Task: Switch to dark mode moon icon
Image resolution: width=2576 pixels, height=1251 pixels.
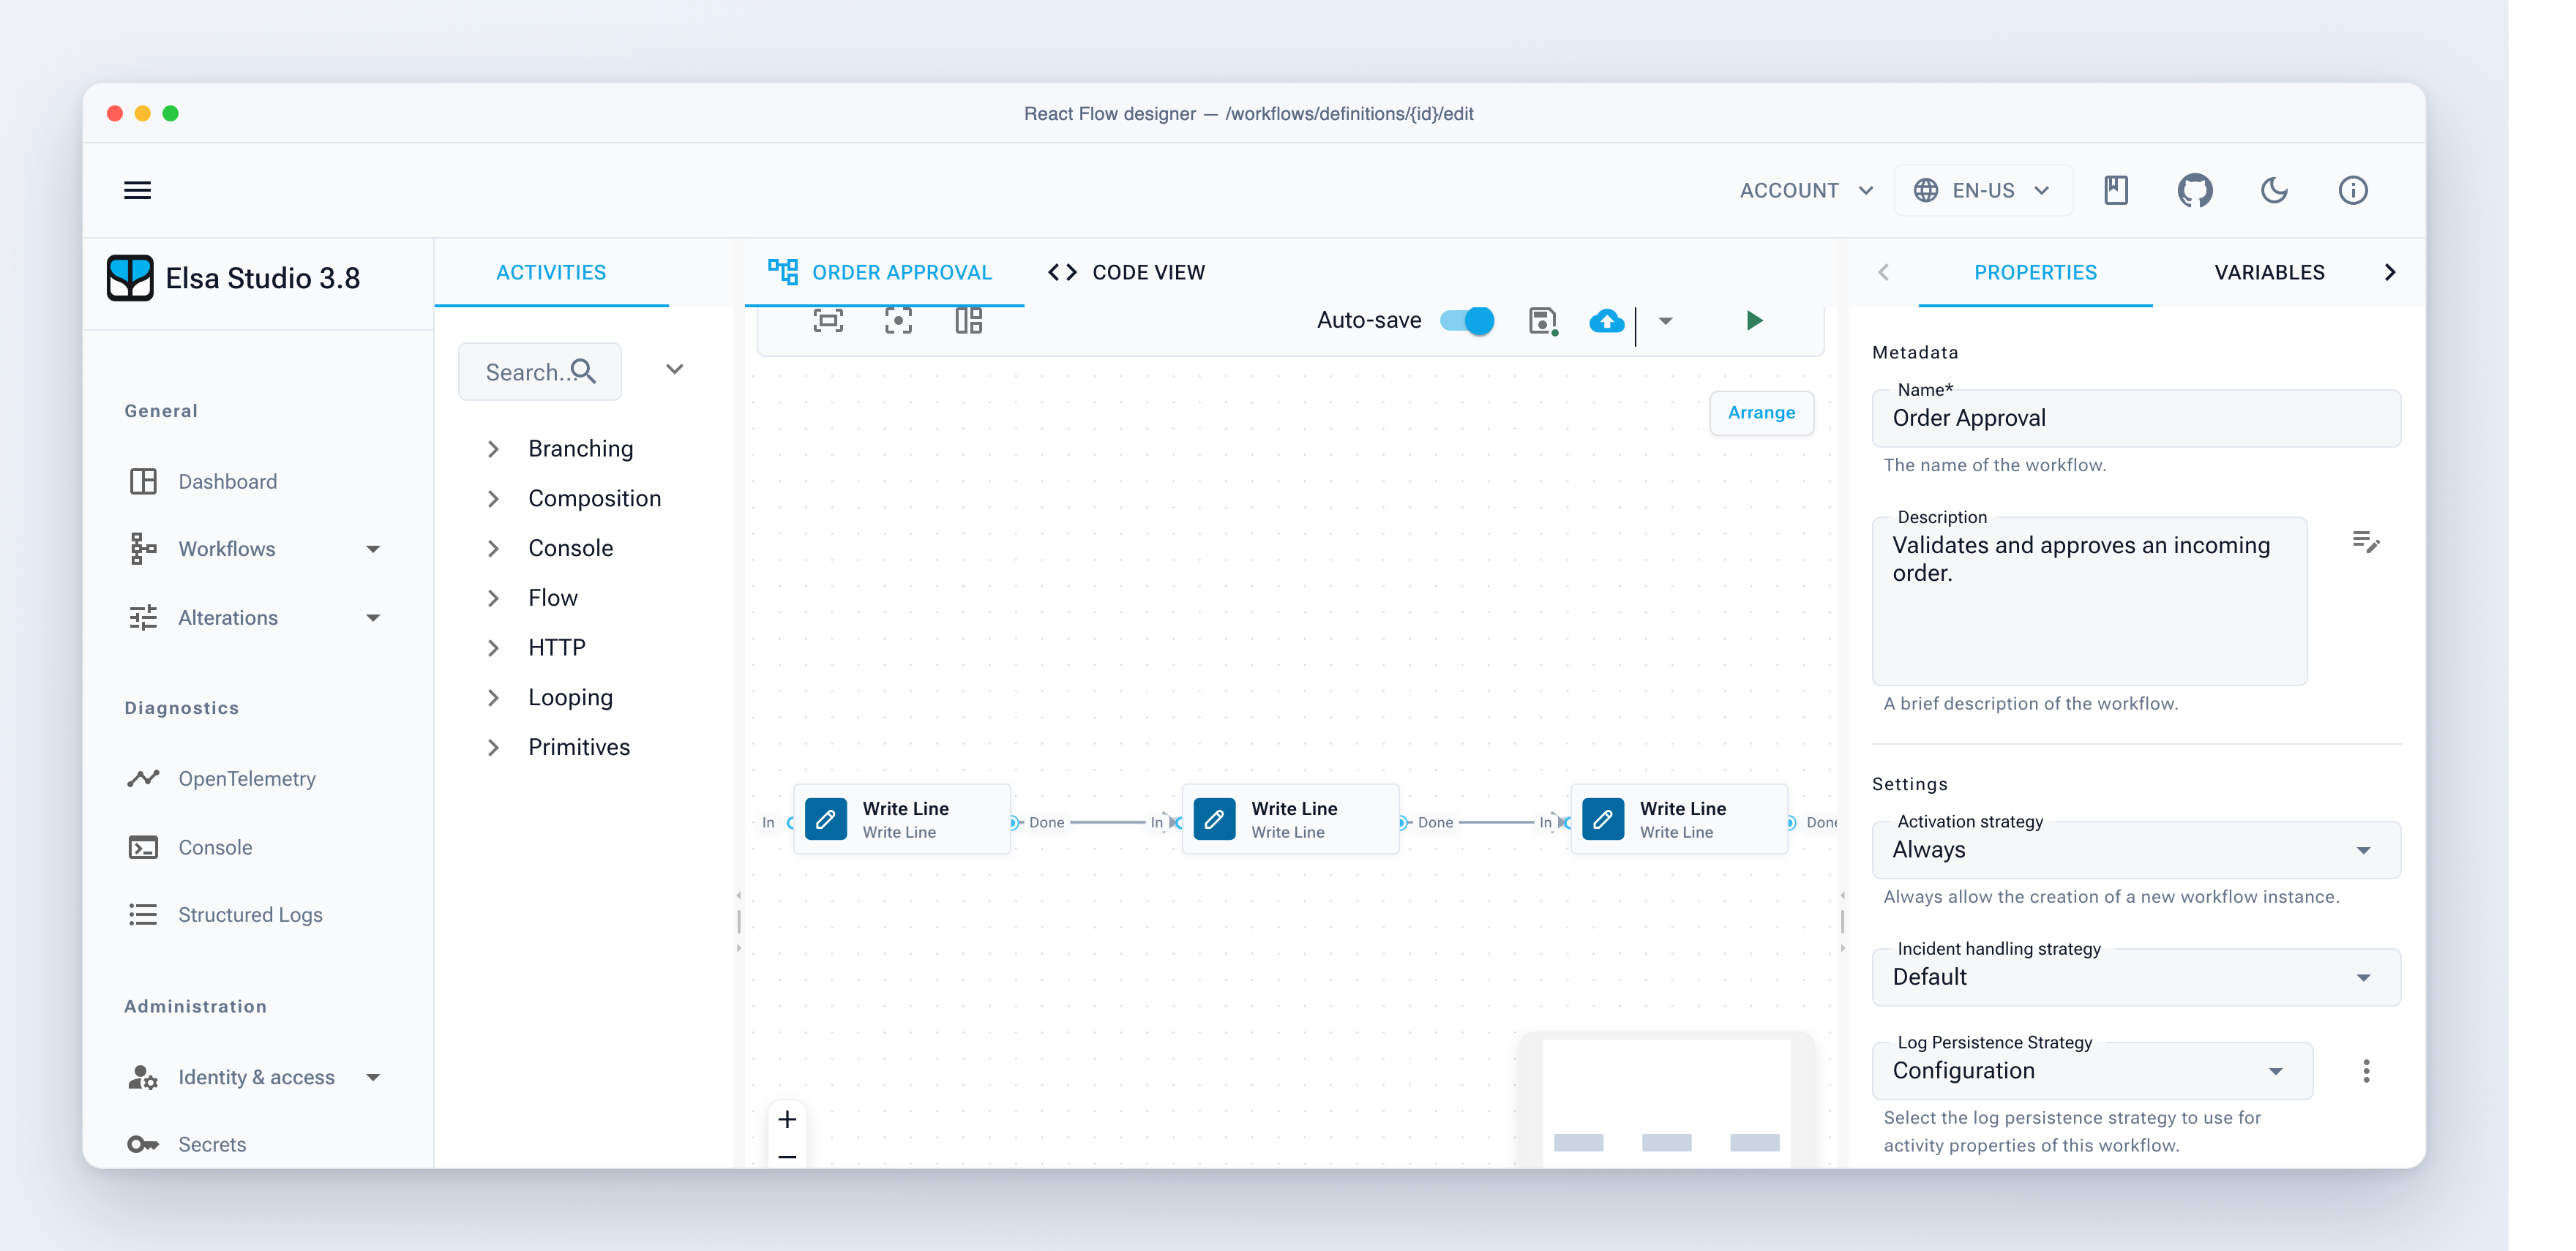Action: click(2274, 190)
